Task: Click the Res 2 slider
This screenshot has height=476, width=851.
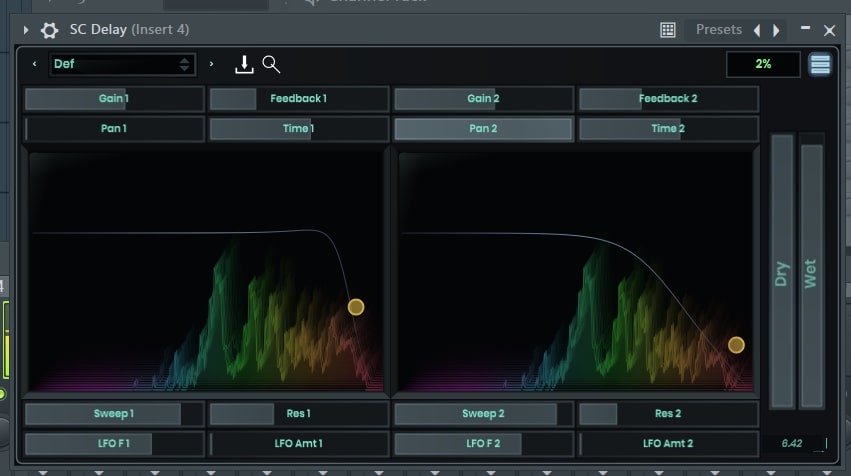Action: [x=668, y=414]
